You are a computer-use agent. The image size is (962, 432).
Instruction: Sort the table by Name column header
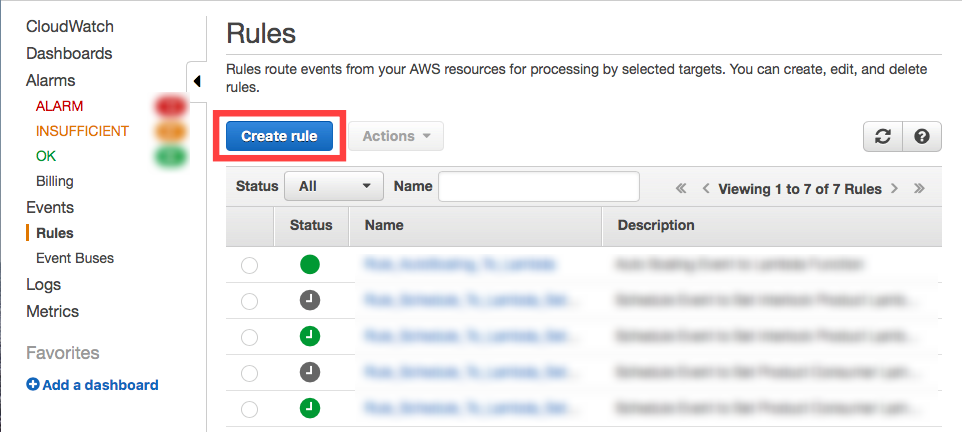pos(384,225)
